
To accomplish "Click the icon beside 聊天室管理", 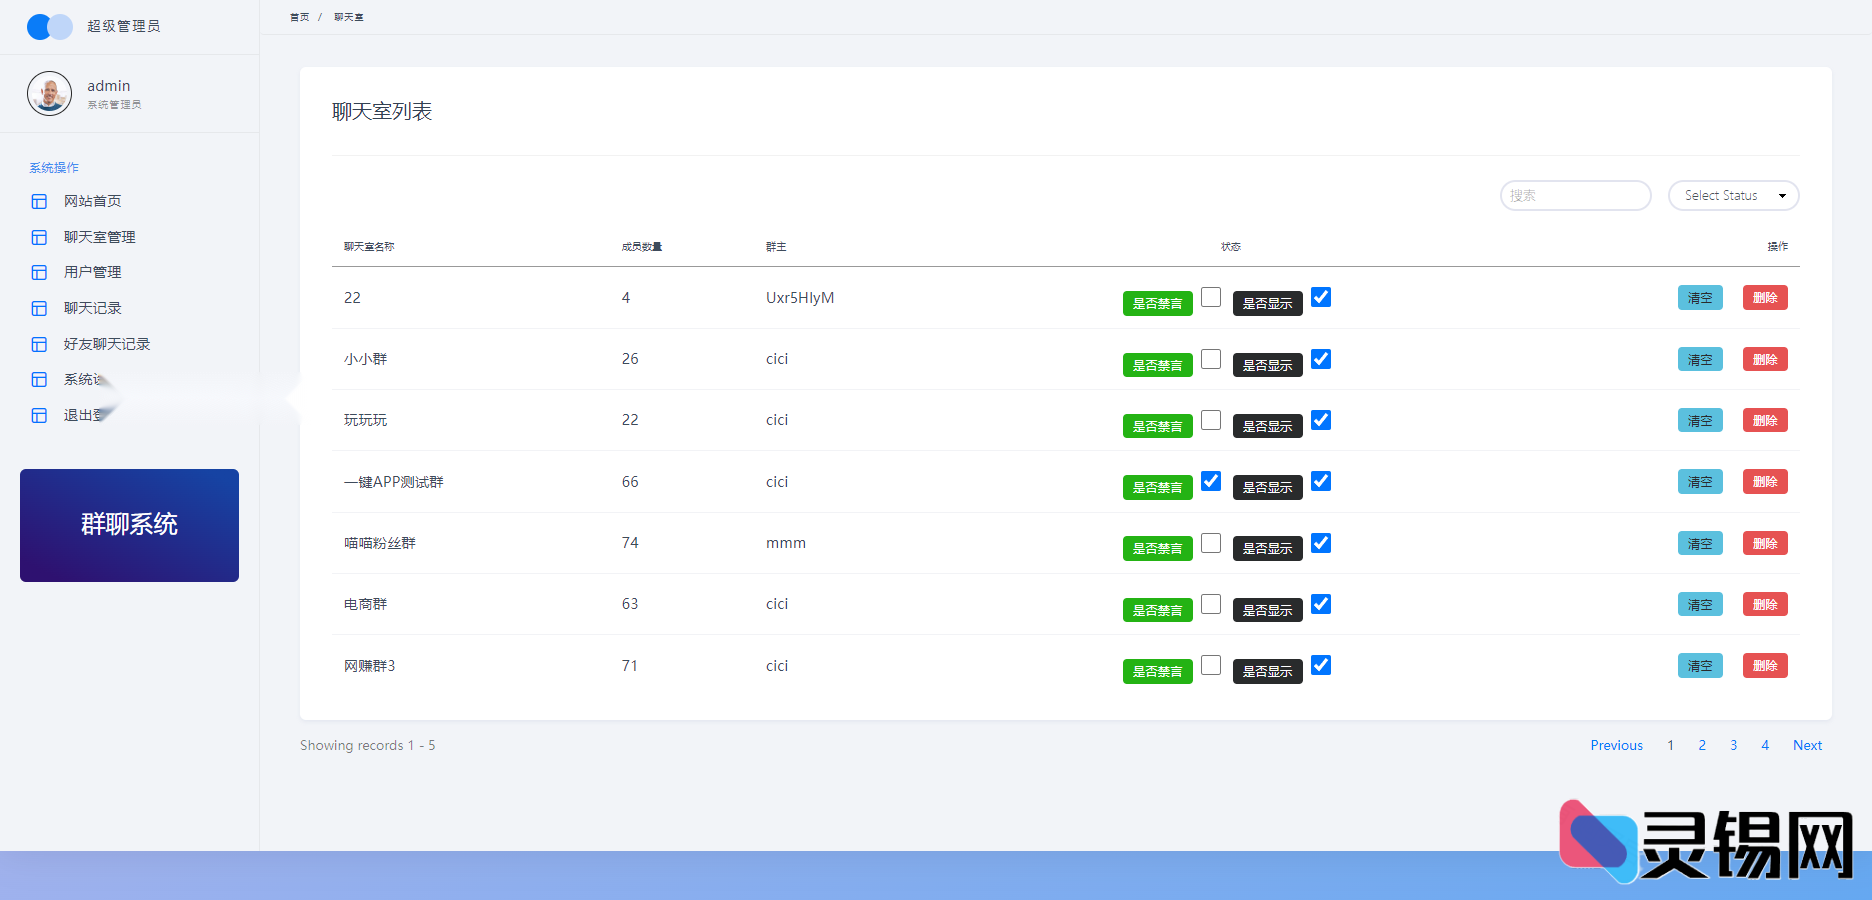I will [x=39, y=237].
